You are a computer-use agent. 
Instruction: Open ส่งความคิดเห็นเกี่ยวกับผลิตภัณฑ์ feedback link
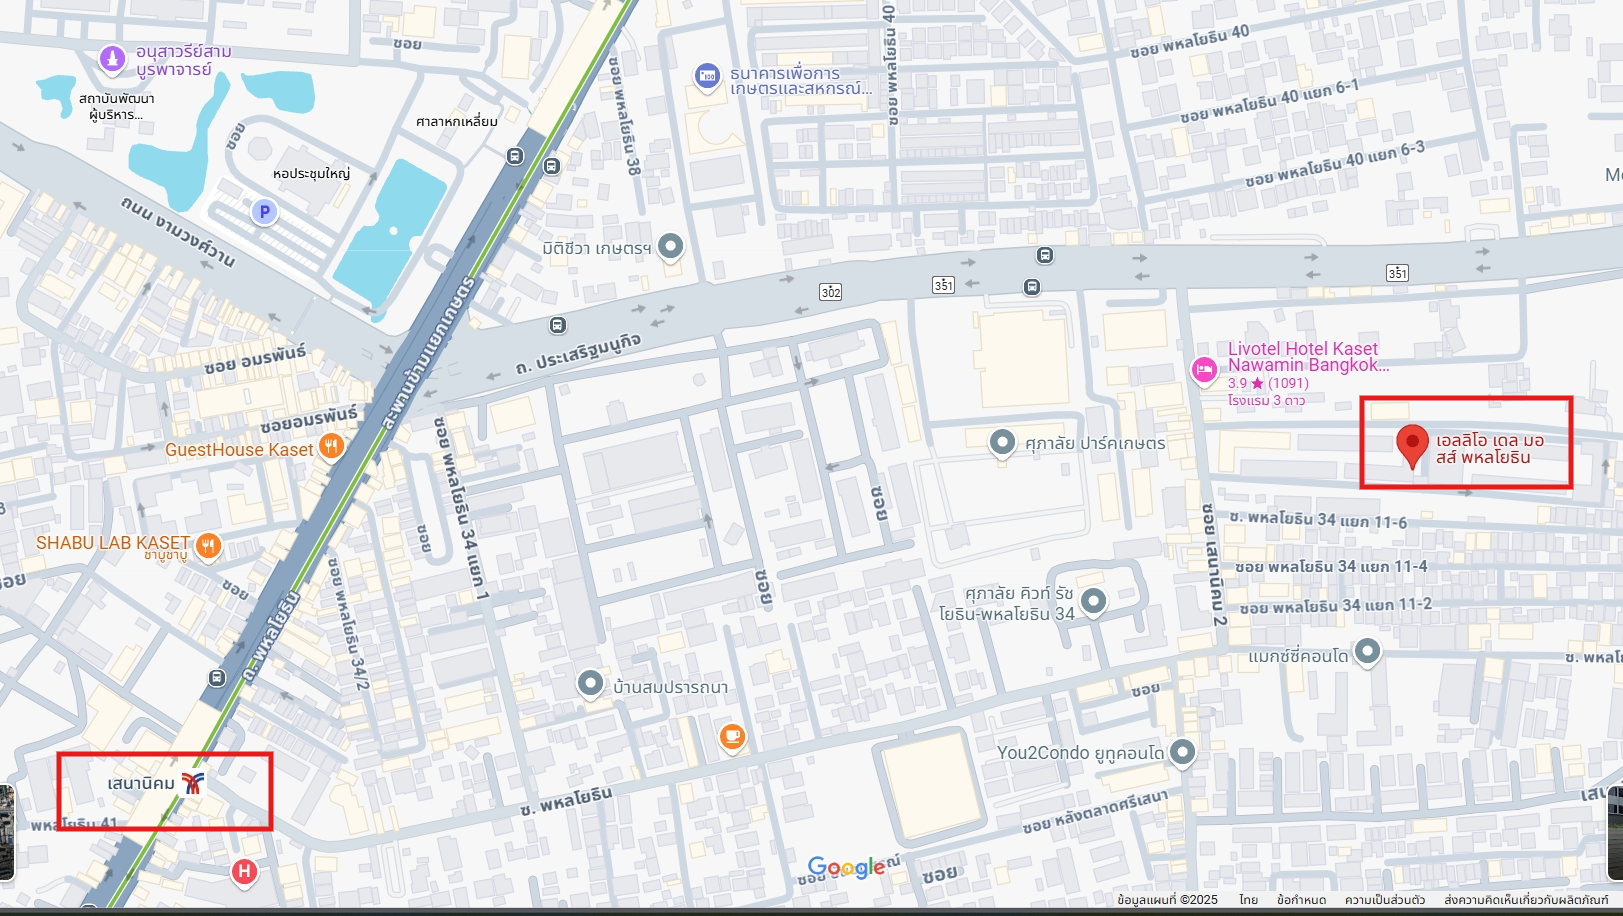click(x=1526, y=900)
